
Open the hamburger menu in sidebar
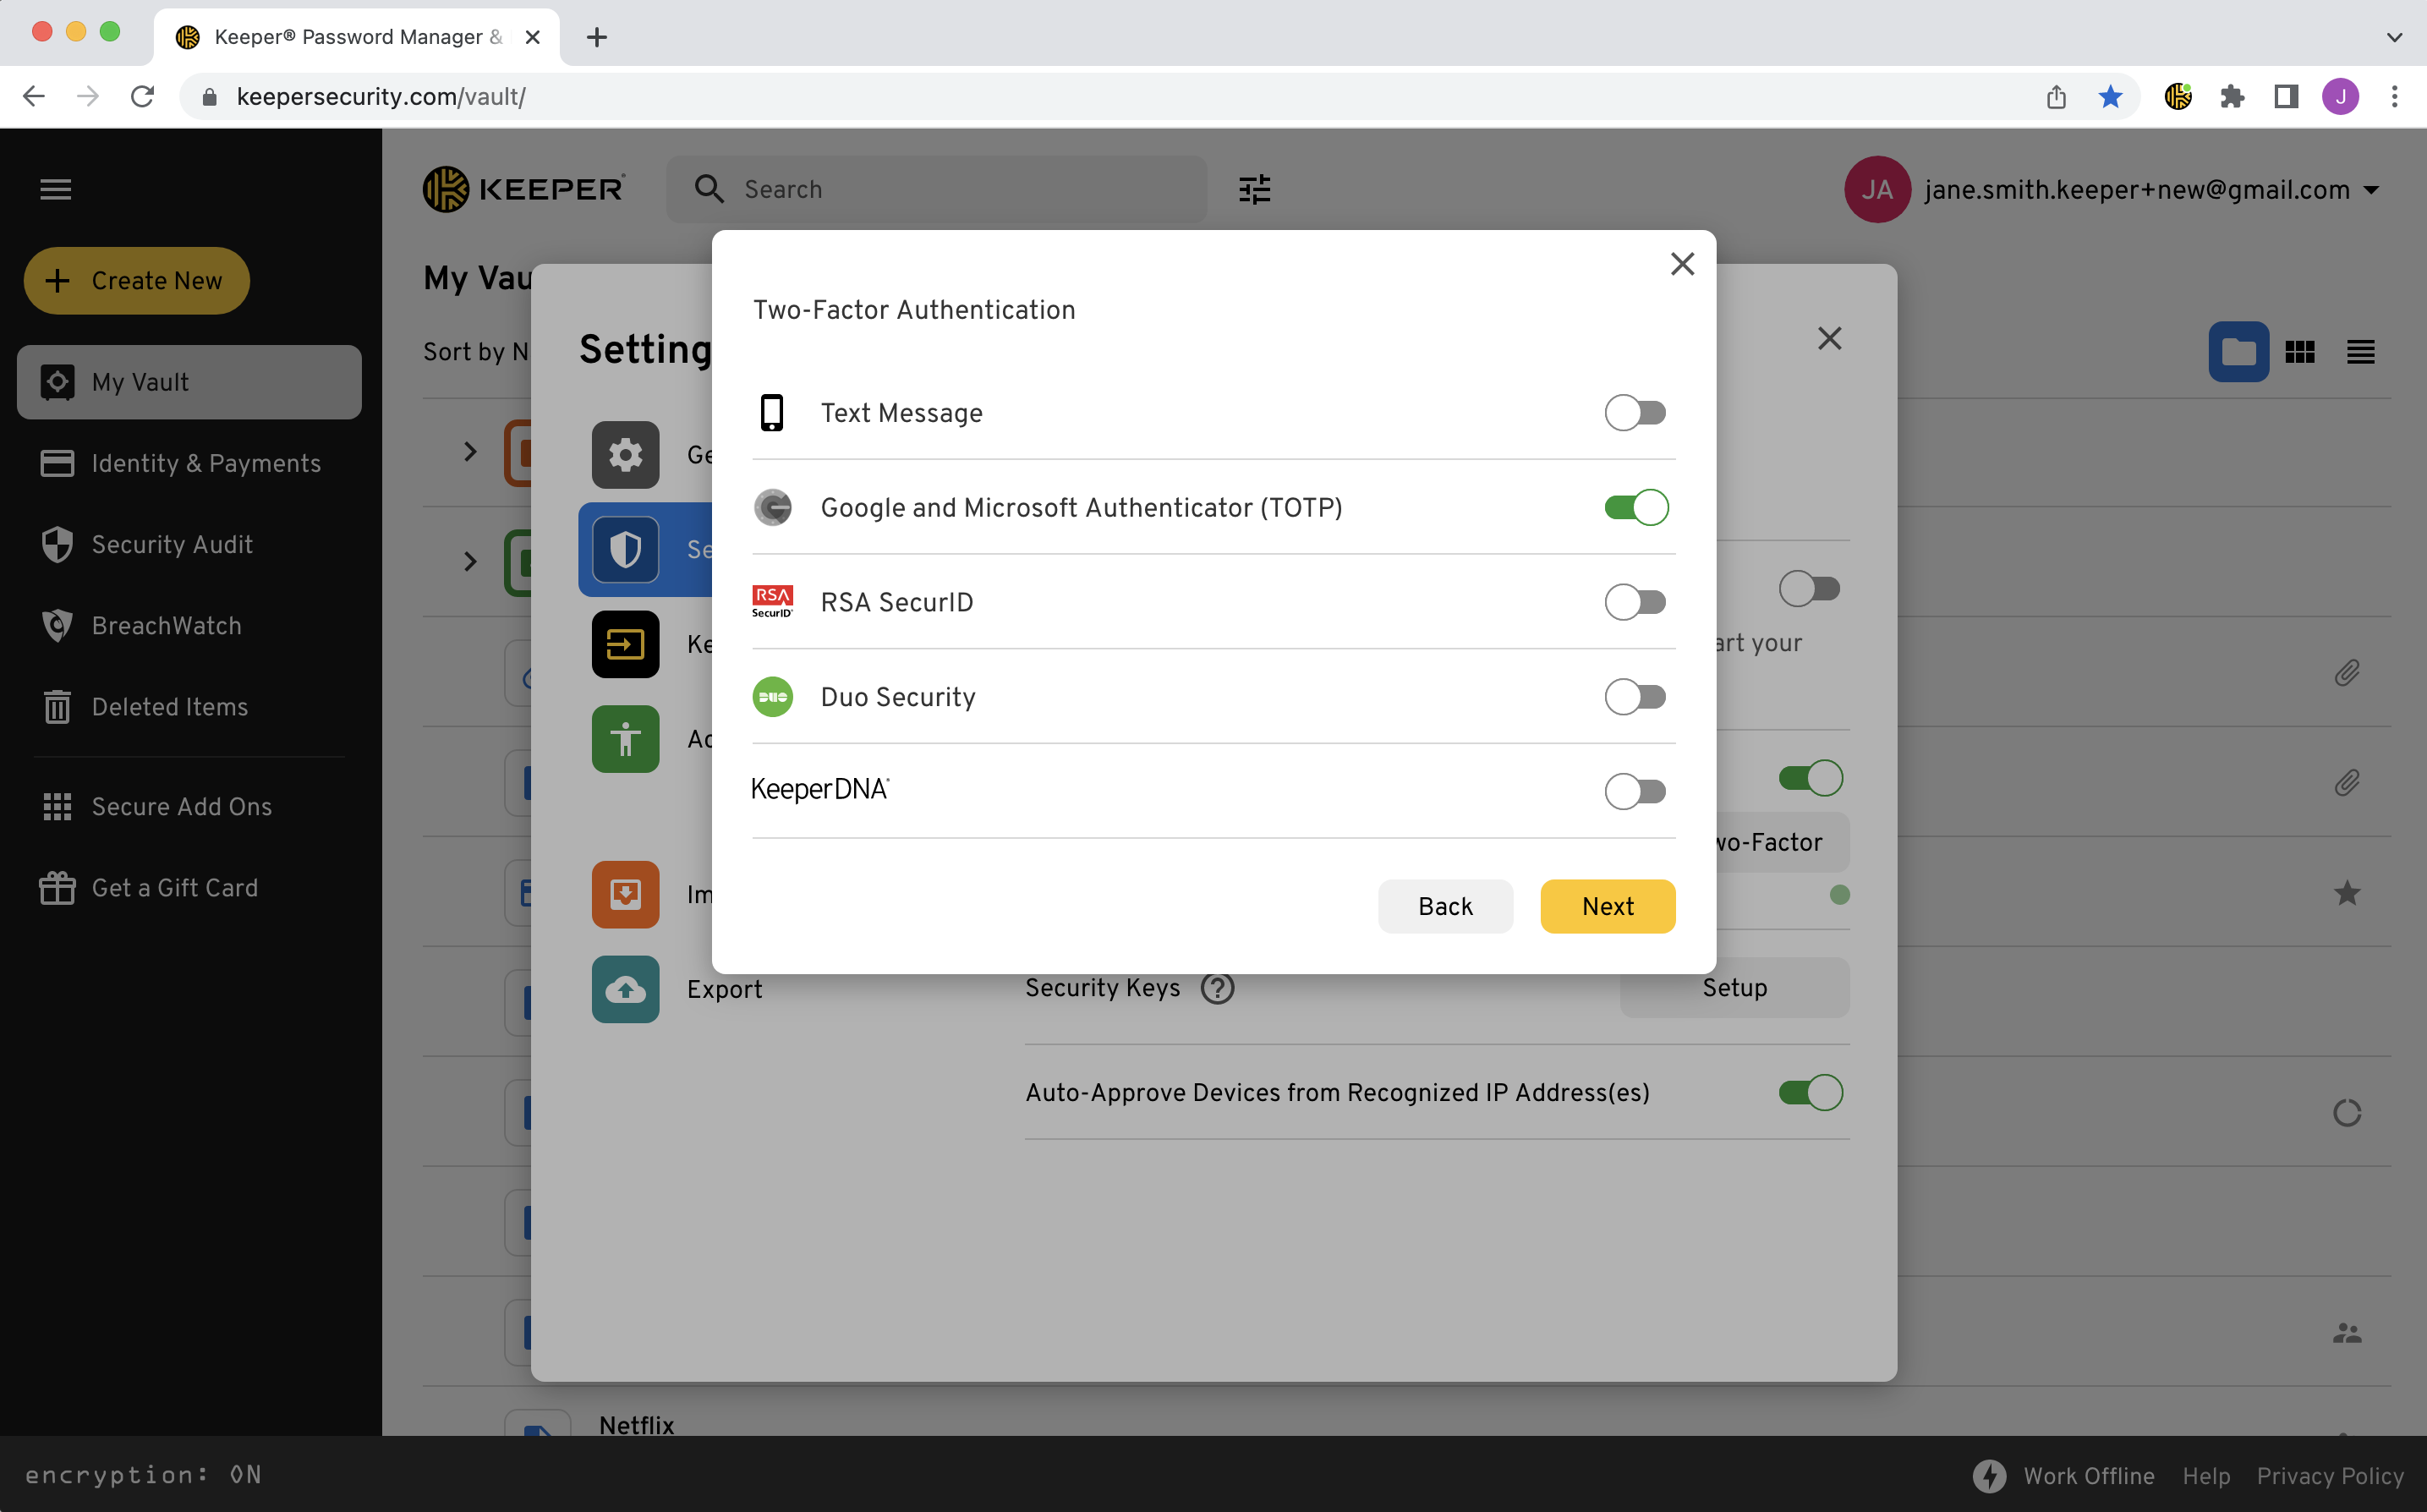click(x=56, y=189)
